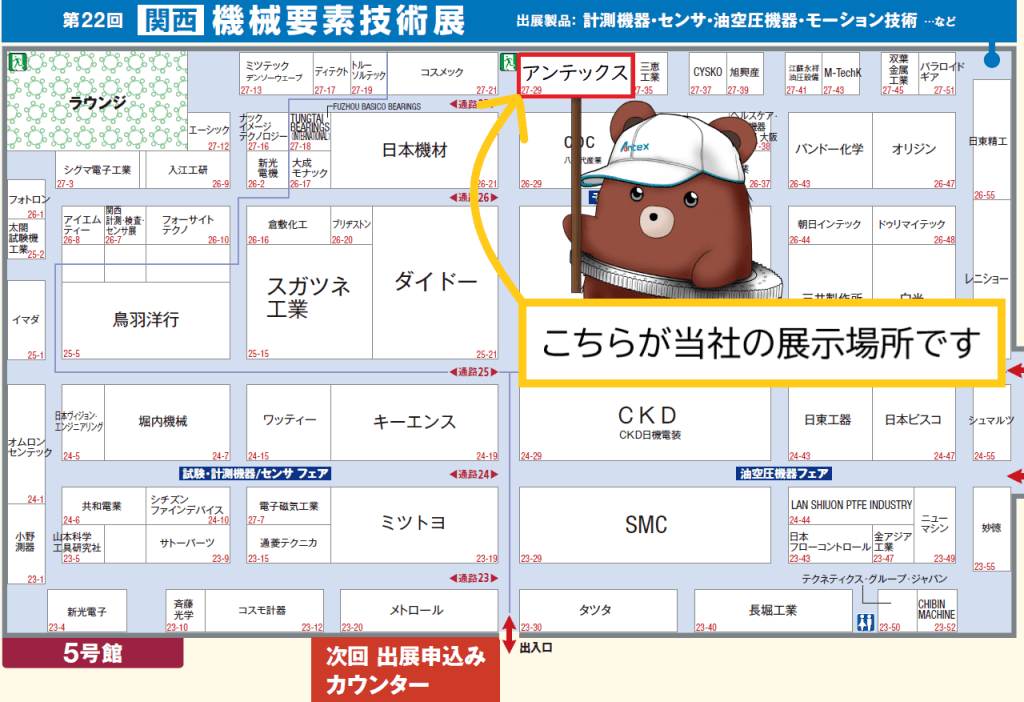Select the メトロール booth
The image size is (1024, 702).
(419, 611)
